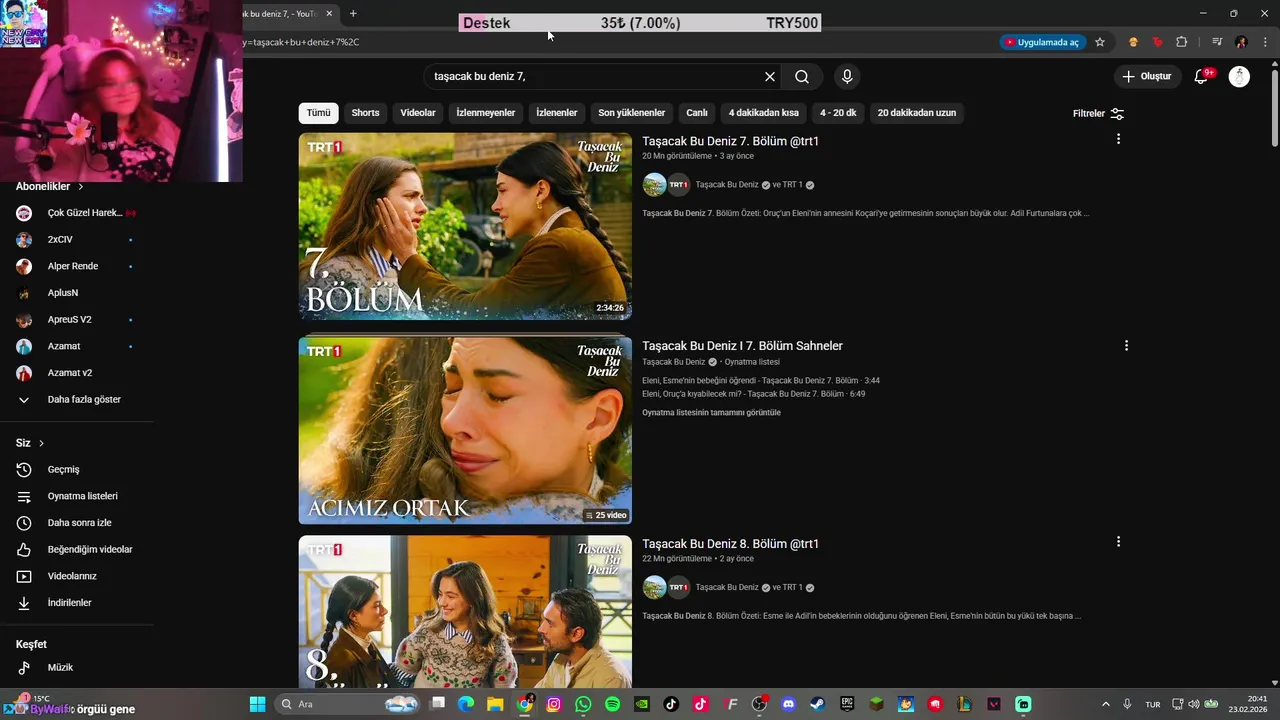
Task: Select the Videolar filter chip
Action: tap(418, 113)
